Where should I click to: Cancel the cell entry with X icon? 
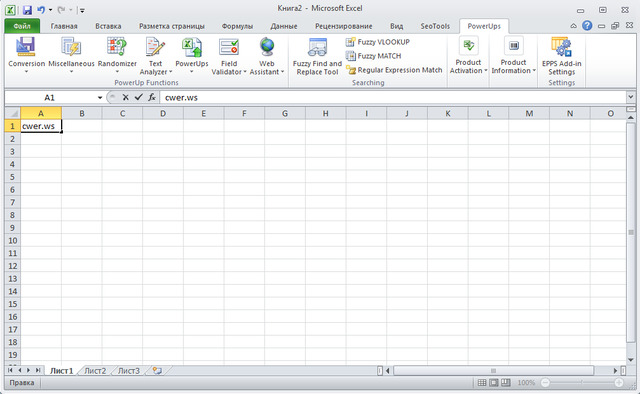tap(125, 97)
